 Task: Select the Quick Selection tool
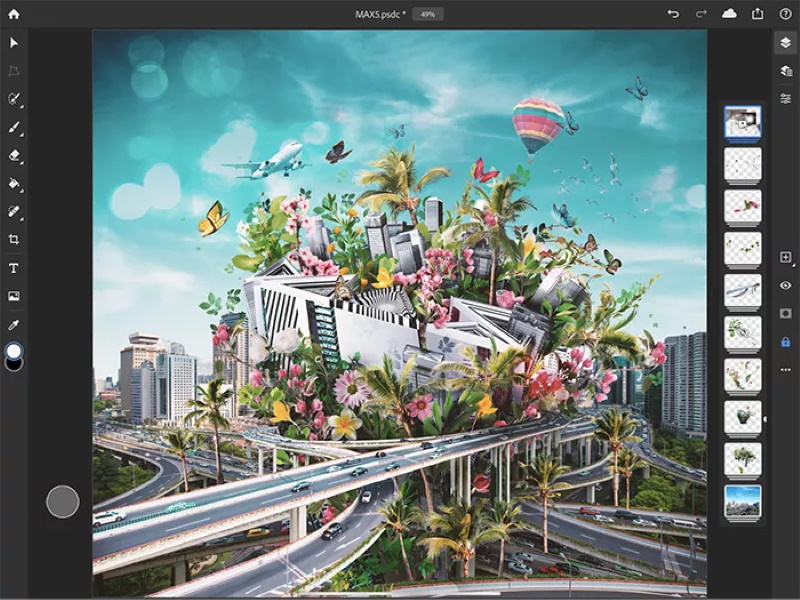(x=14, y=99)
